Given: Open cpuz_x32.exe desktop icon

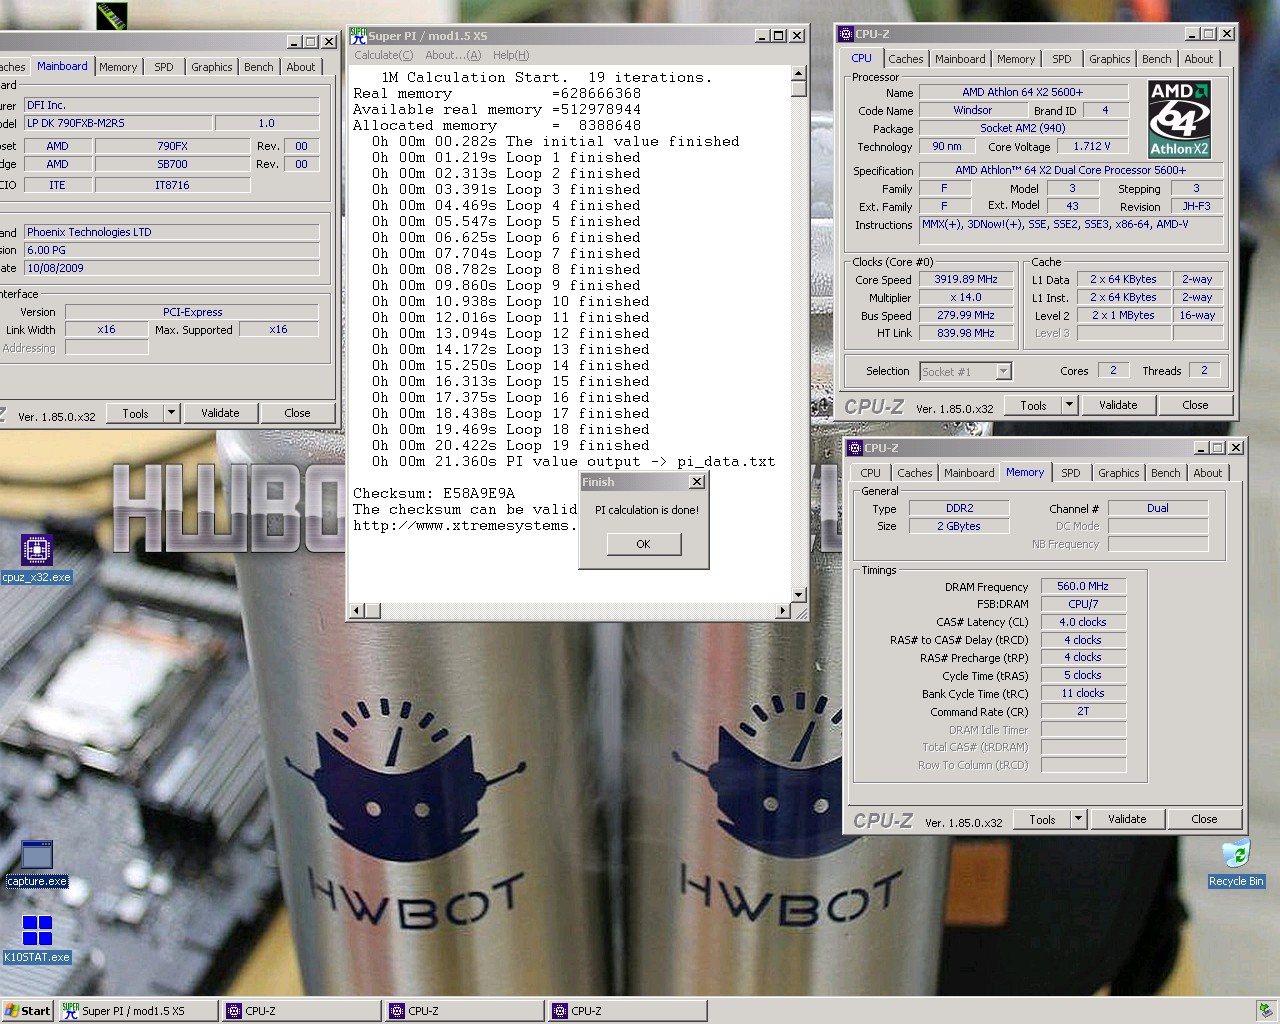Looking at the screenshot, I should tap(37, 559).
